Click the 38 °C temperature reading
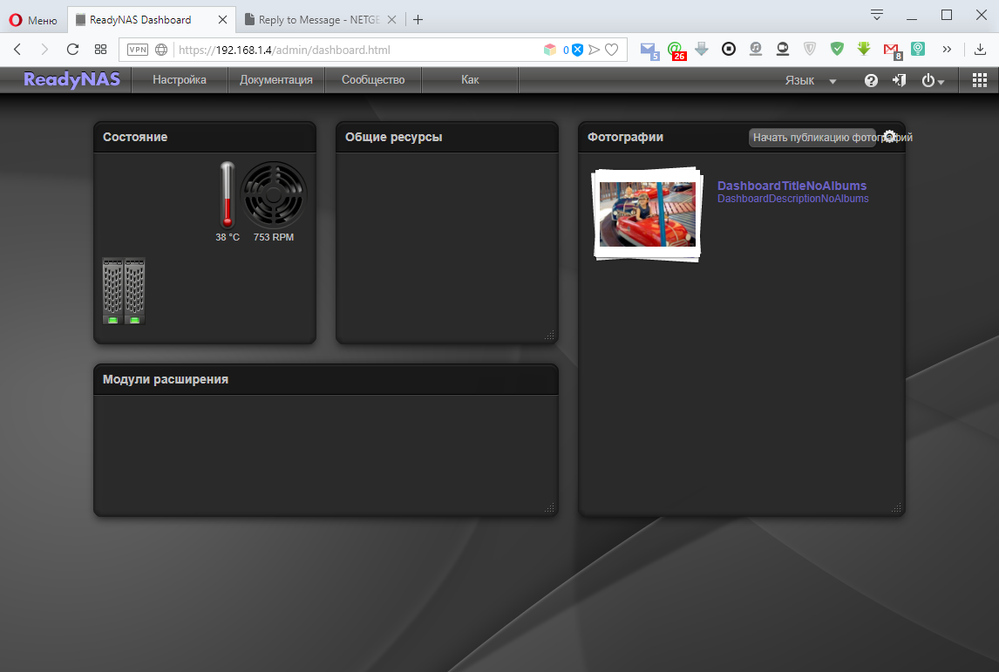The width and height of the screenshot is (999, 672). click(227, 237)
